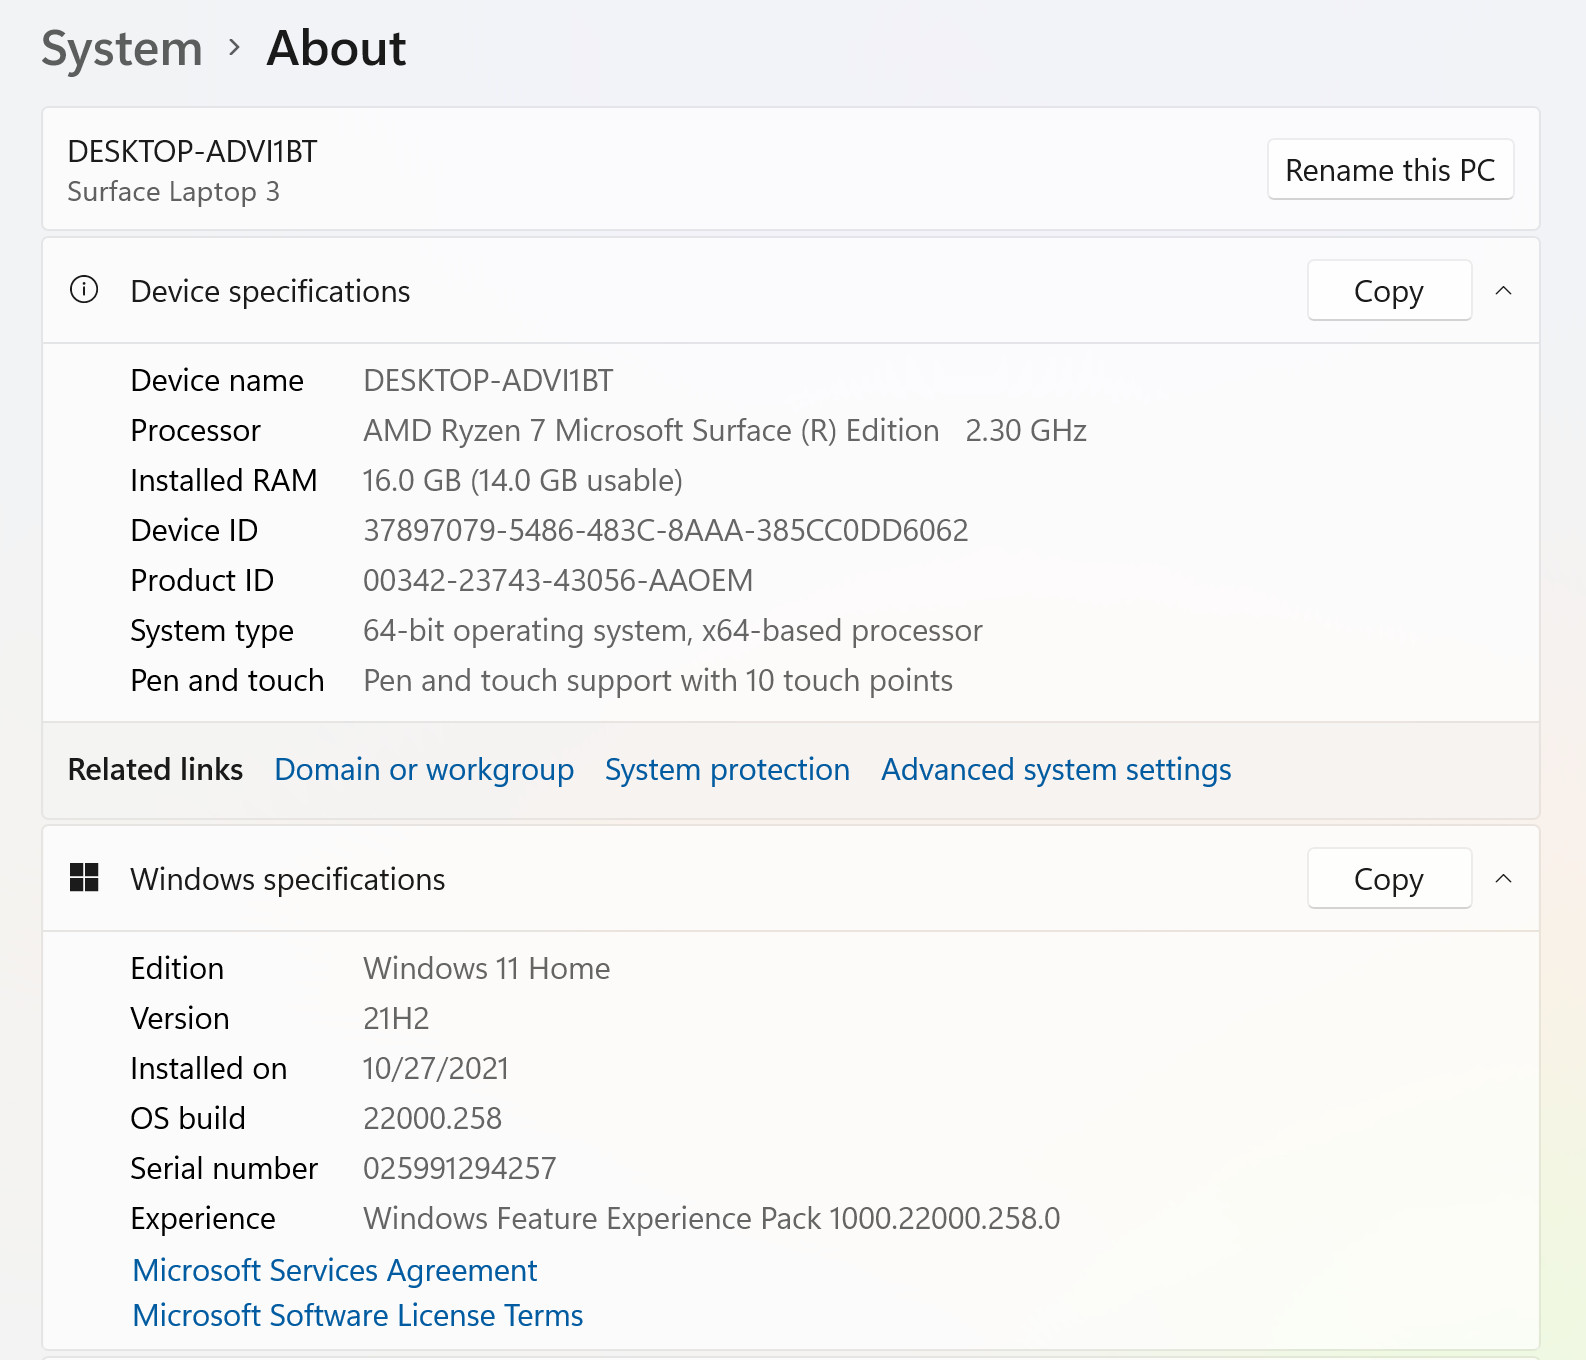Select Edition value Windows 11 Home

click(x=487, y=969)
